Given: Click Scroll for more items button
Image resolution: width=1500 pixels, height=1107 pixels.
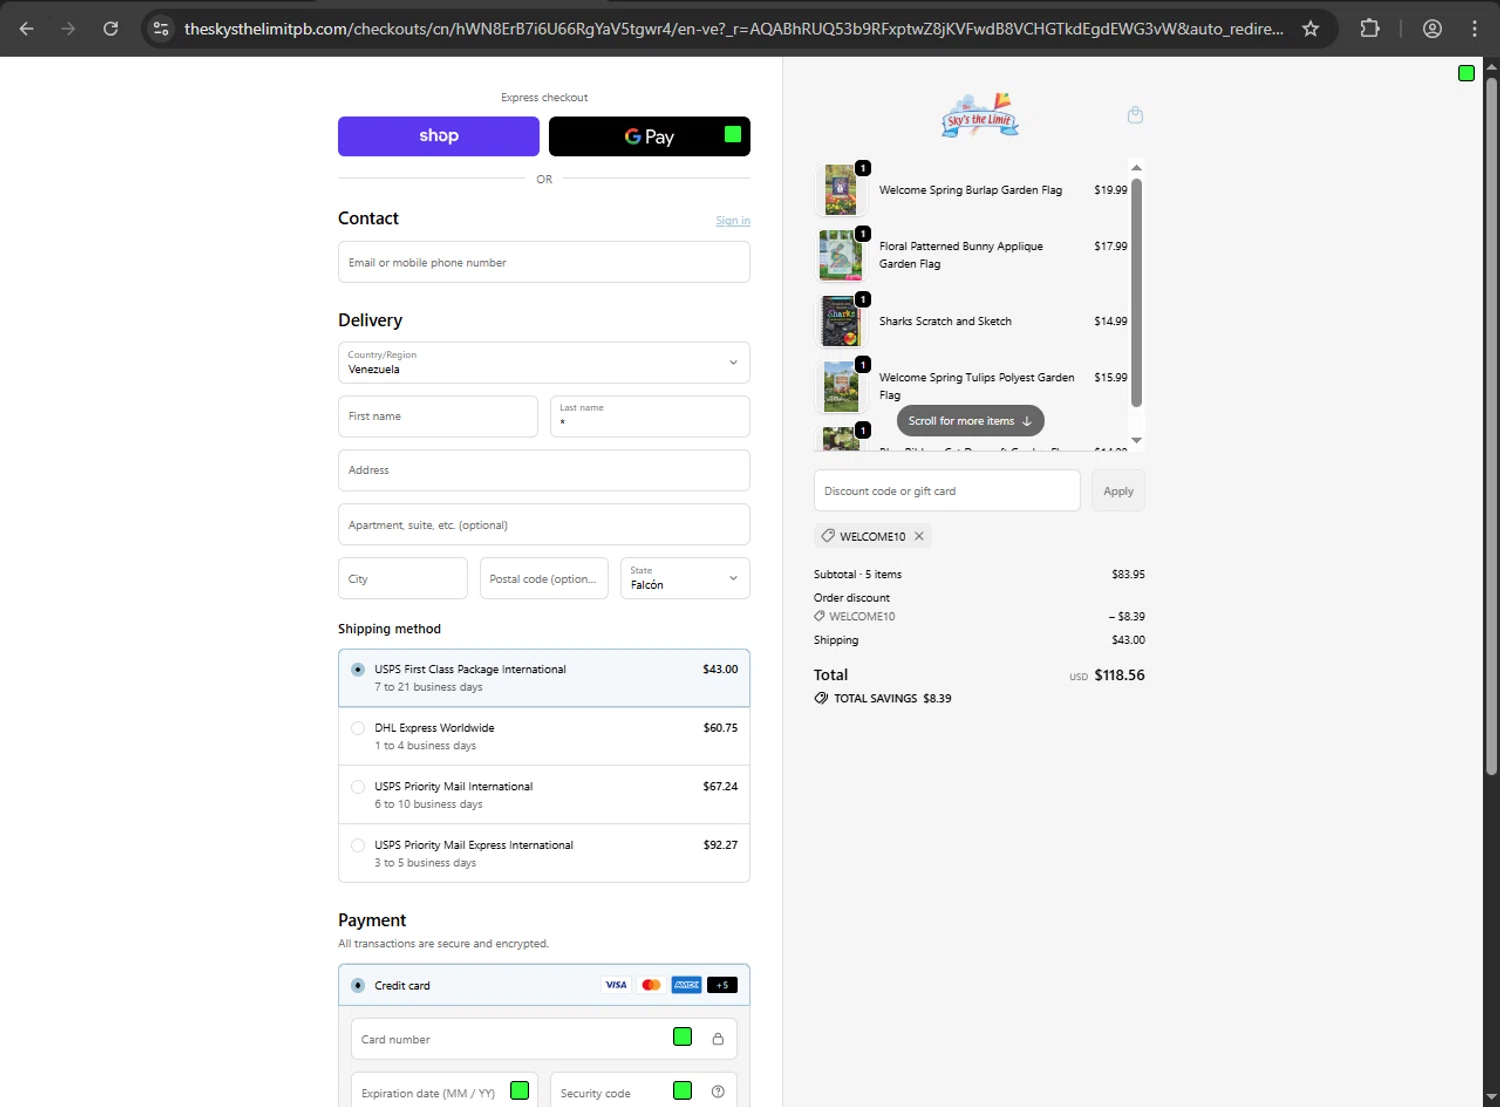Looking at the screenshot, I should 970,421.
